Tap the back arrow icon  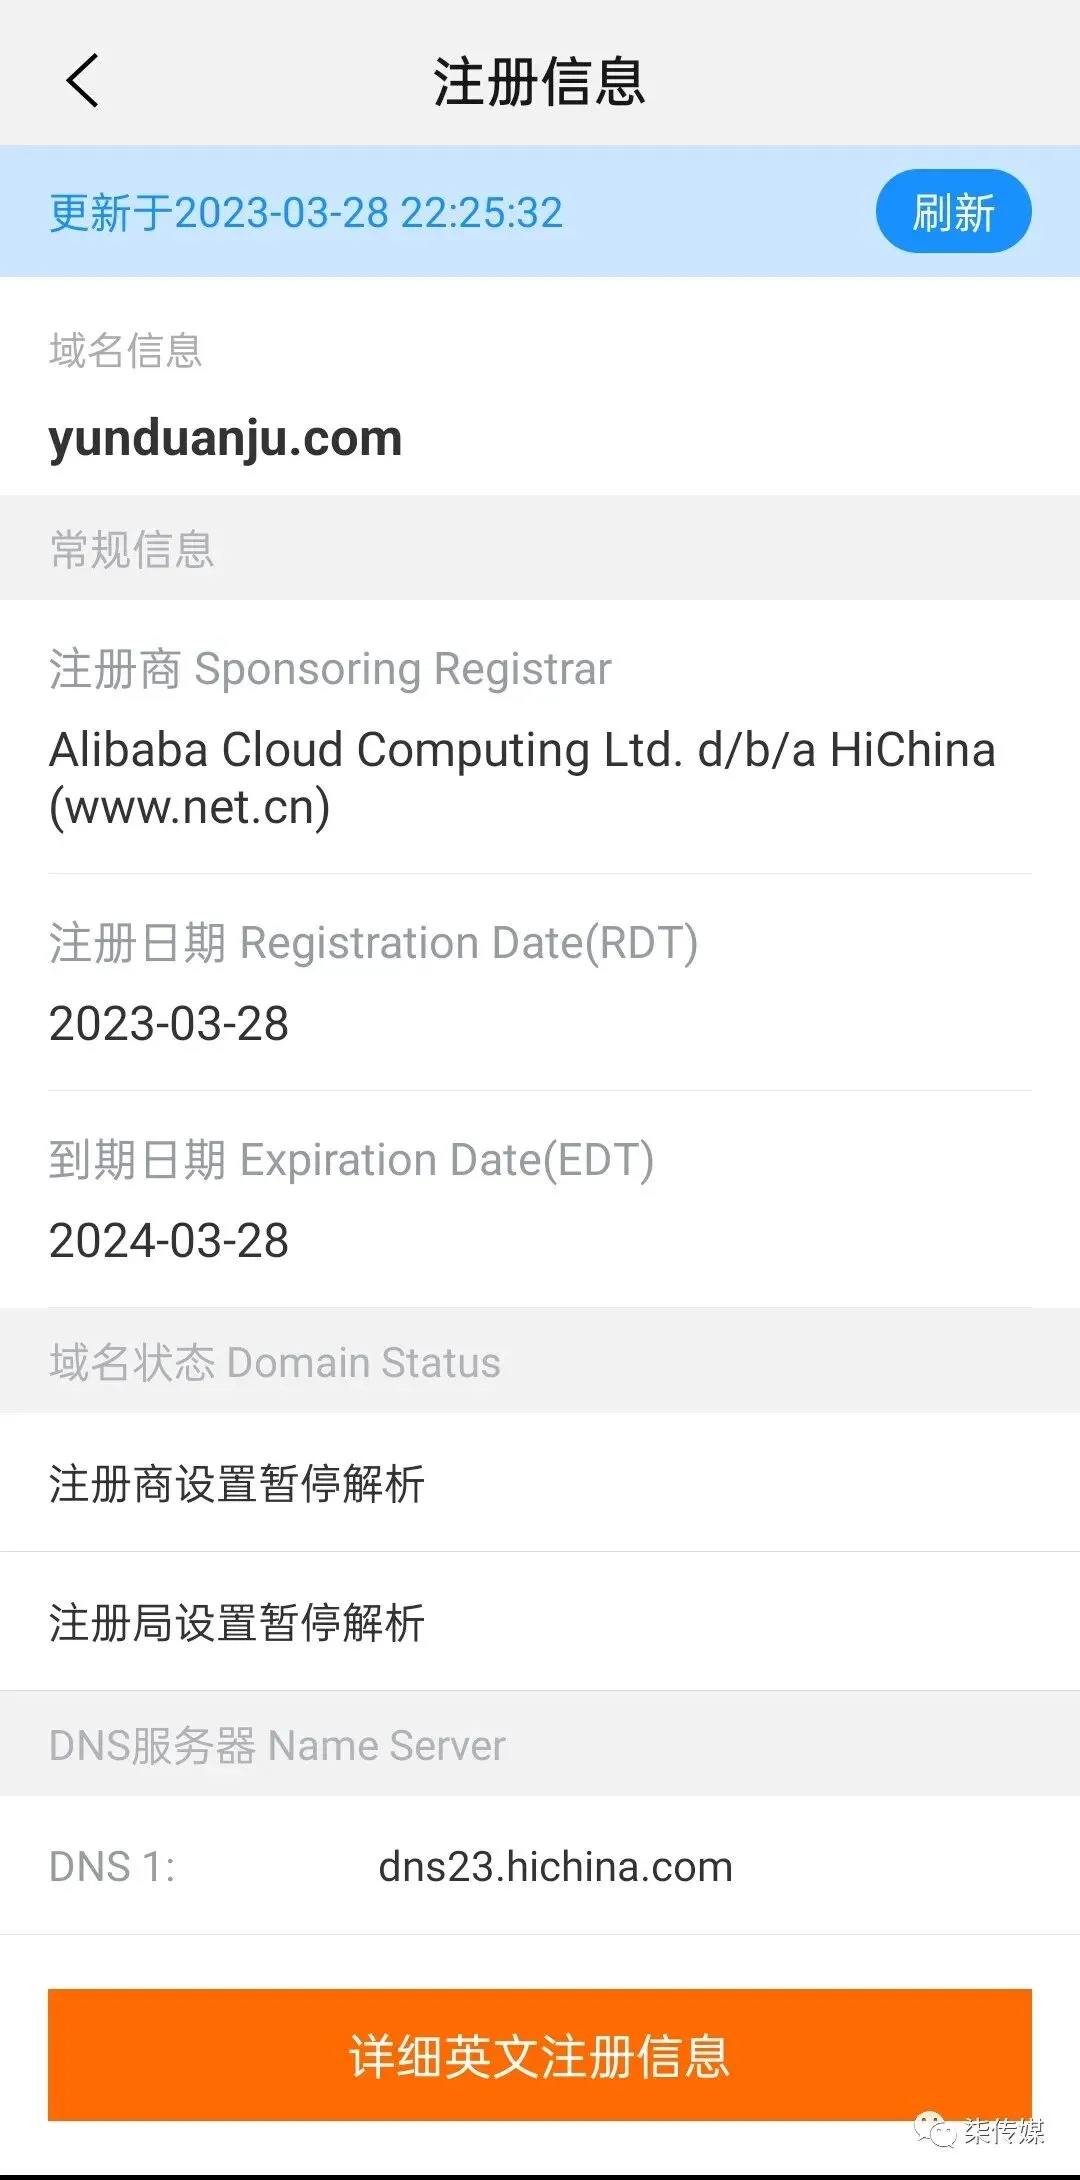(83, 81)
